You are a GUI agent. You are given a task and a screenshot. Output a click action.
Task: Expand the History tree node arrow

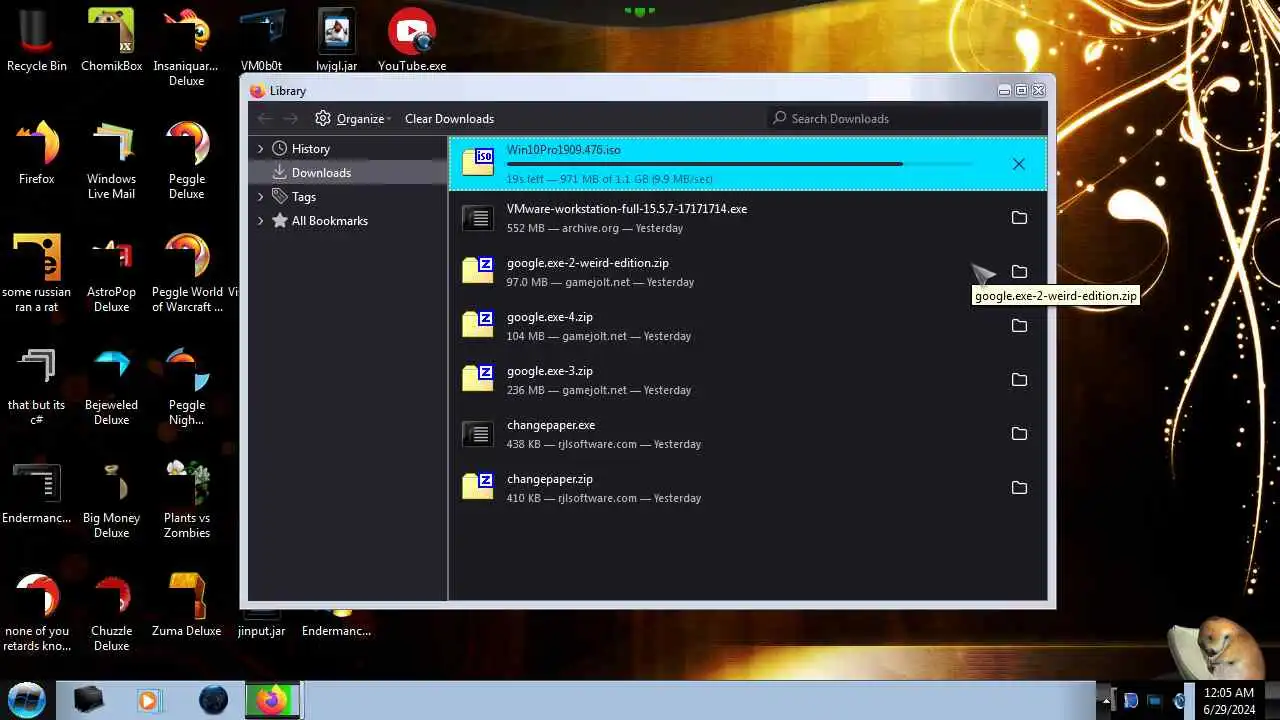point(261,149)
